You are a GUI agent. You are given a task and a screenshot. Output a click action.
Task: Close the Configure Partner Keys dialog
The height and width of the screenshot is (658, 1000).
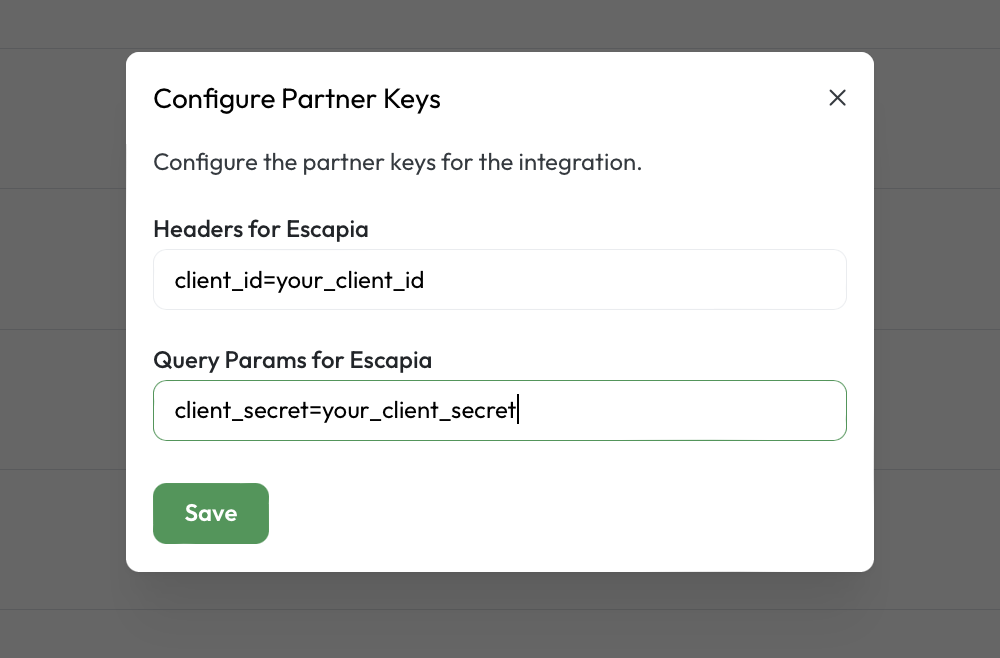click(x=837, y=98)
